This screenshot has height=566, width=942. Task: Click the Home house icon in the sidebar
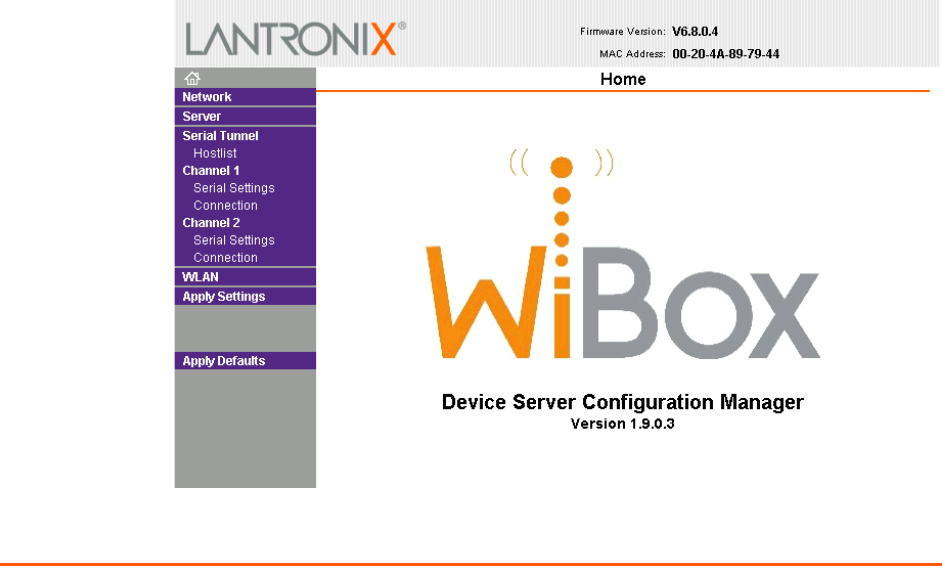[x=192, y=78]
